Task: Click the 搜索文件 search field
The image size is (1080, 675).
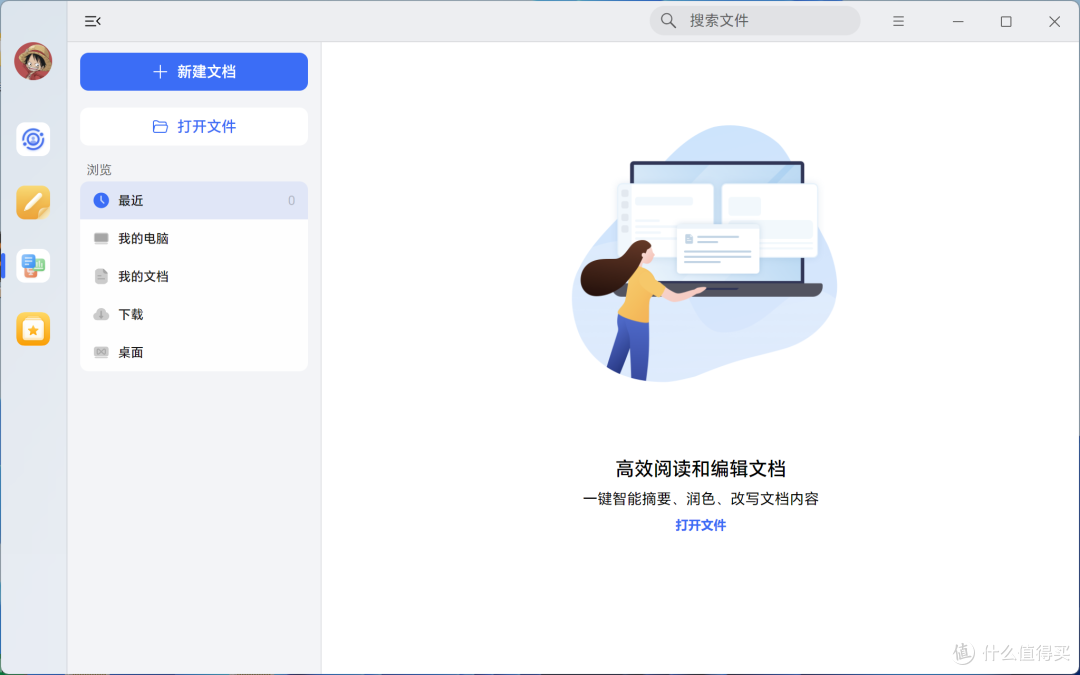Action: point(755,21)
